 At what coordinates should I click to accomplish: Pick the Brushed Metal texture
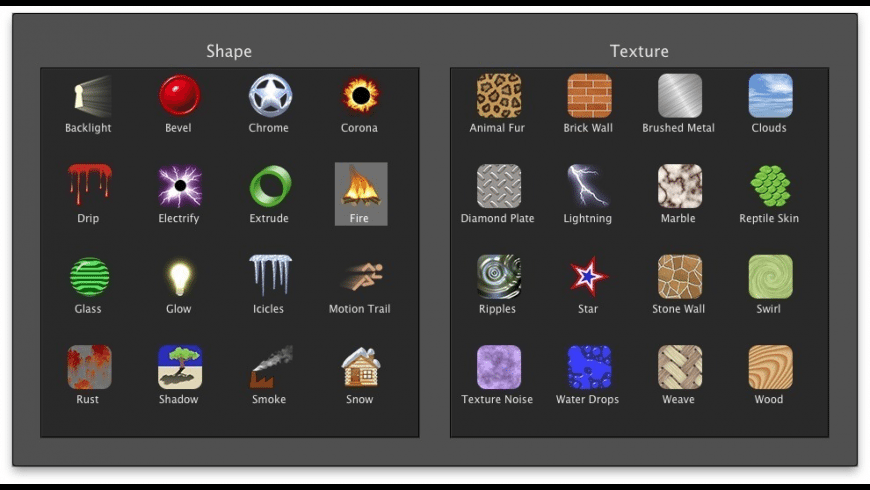(x=680, y=95)
